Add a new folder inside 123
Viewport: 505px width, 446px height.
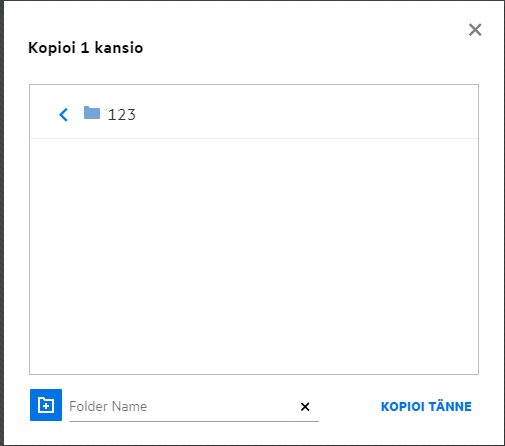(46, 405)
